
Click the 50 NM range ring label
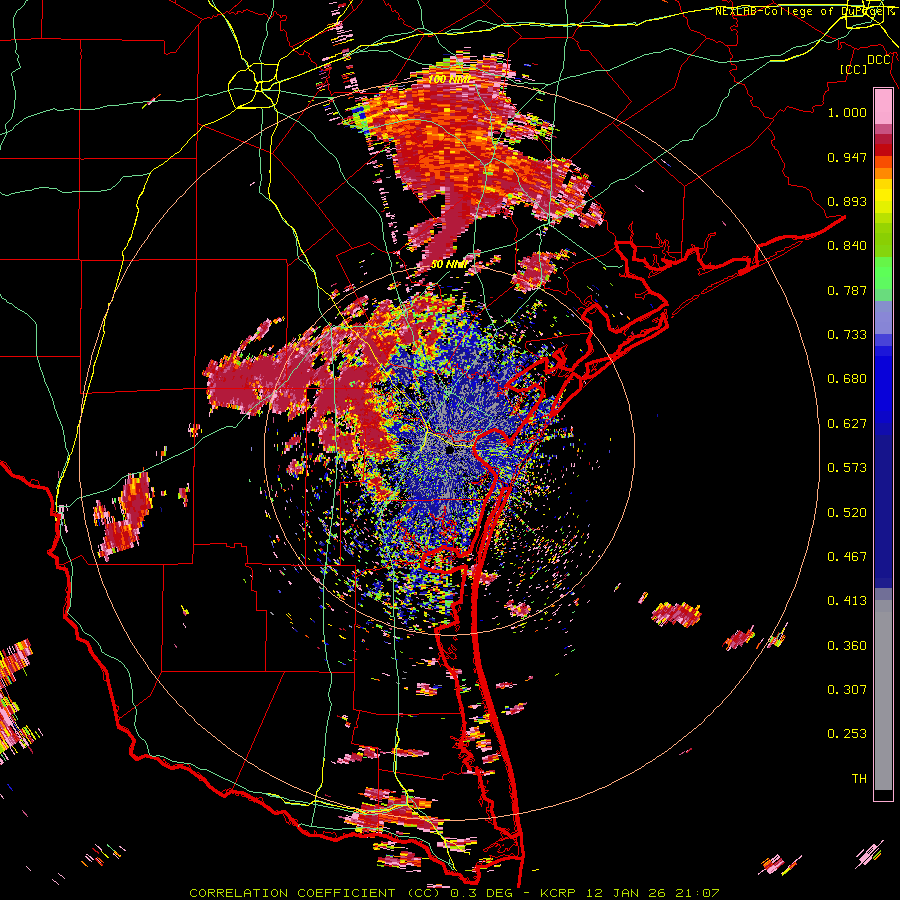point(450,265)
